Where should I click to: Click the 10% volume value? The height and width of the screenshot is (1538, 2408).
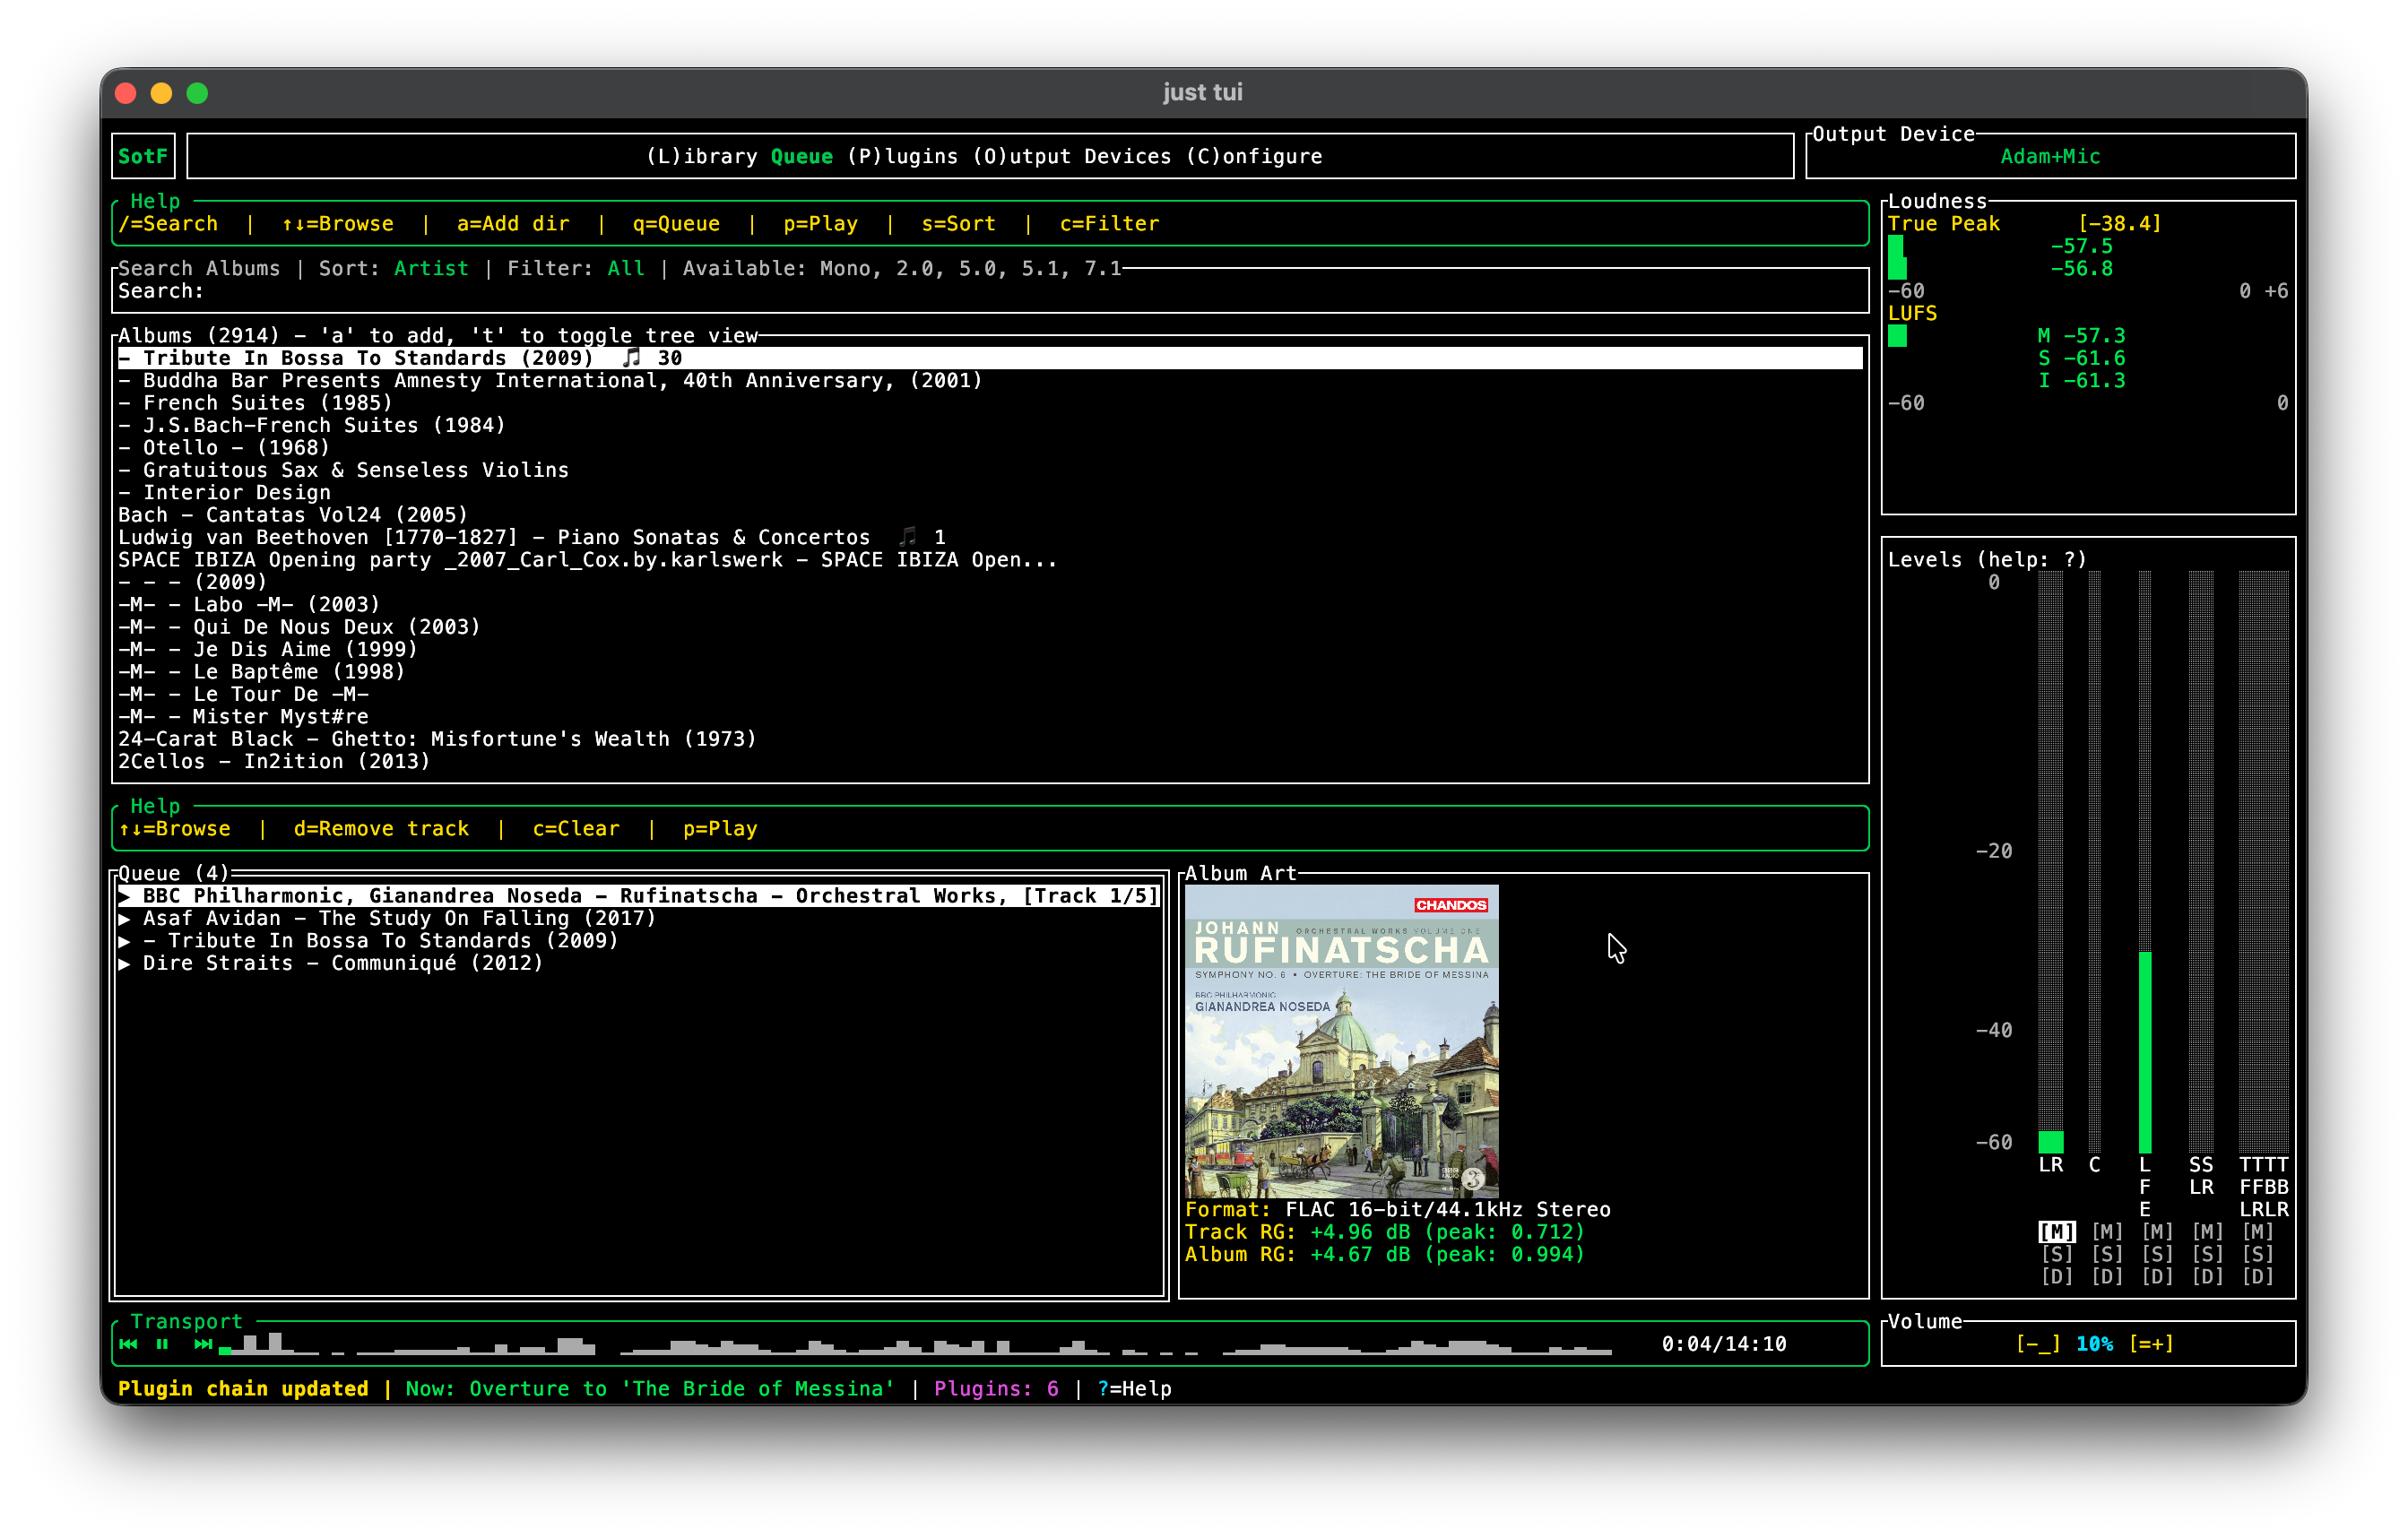click(2094, 1344)
